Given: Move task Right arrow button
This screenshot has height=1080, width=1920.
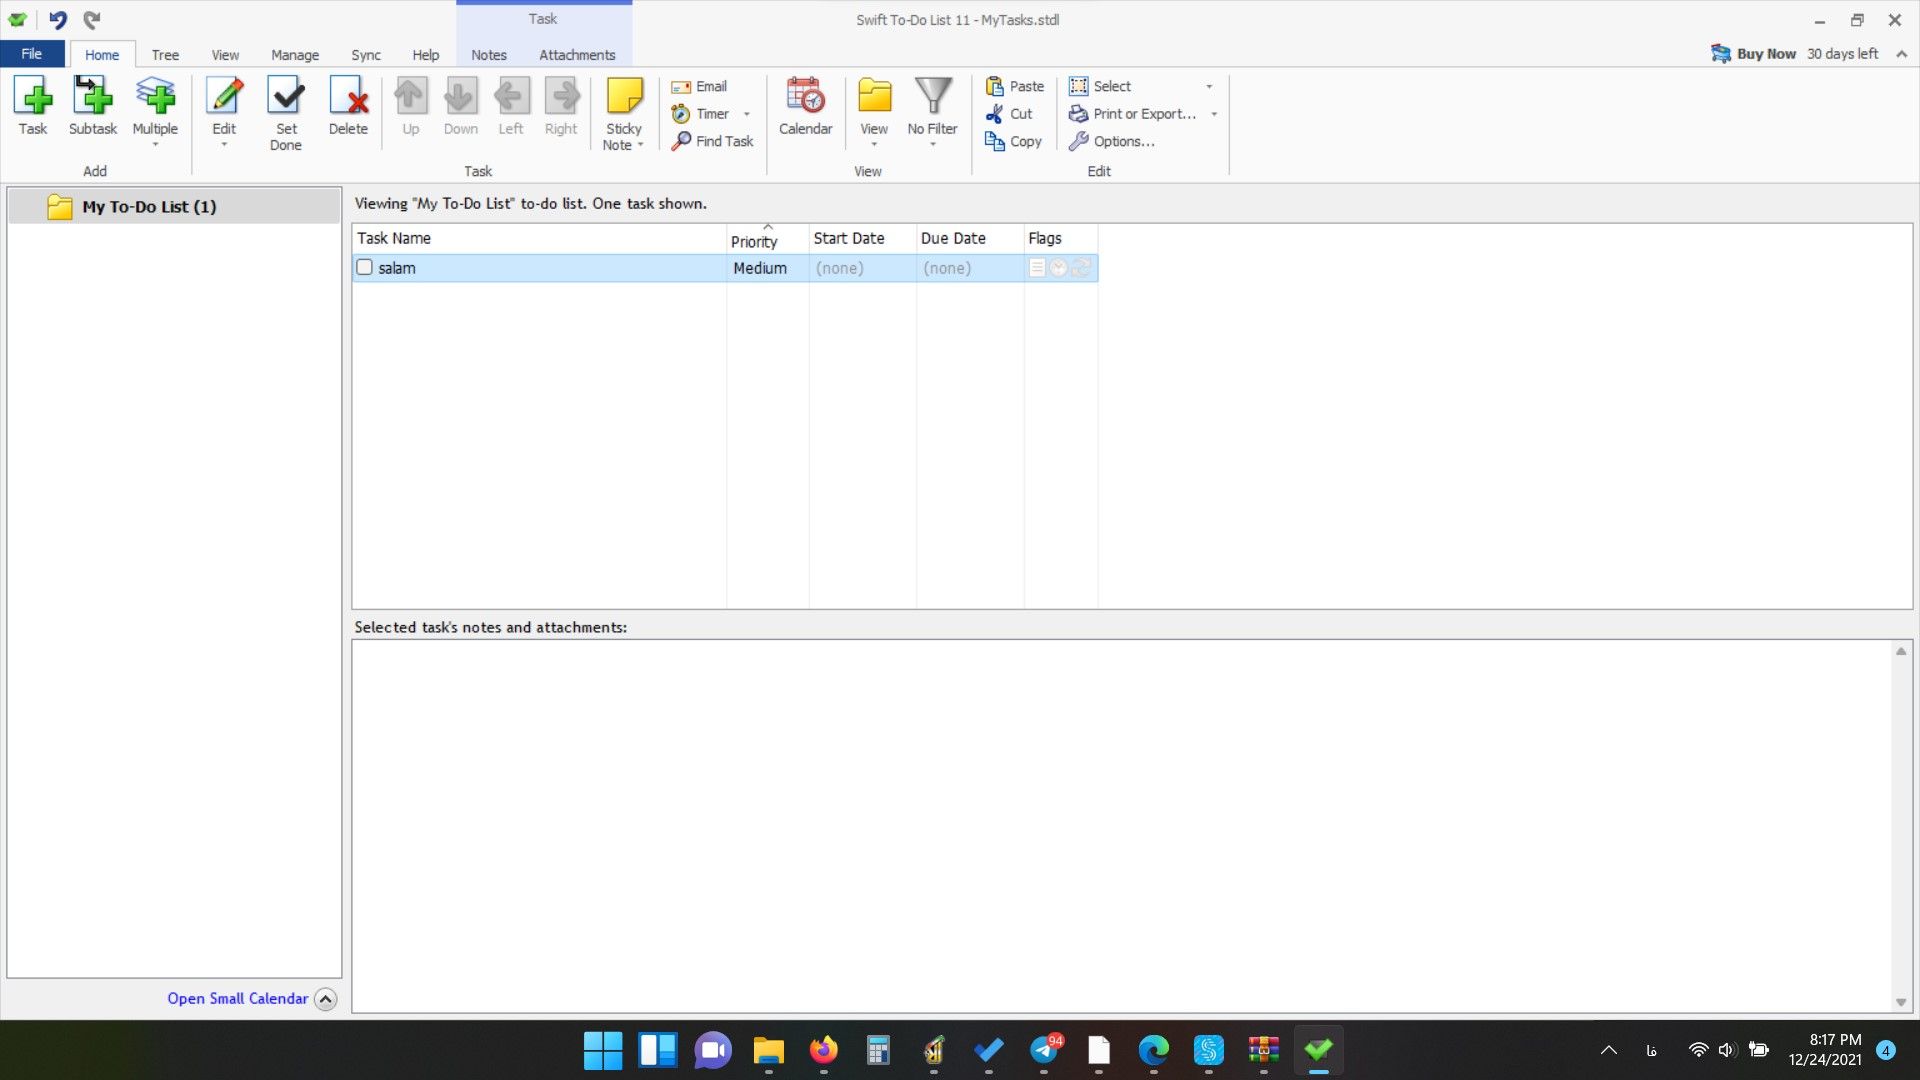Looking at the screenshot, I should [561, 106].
